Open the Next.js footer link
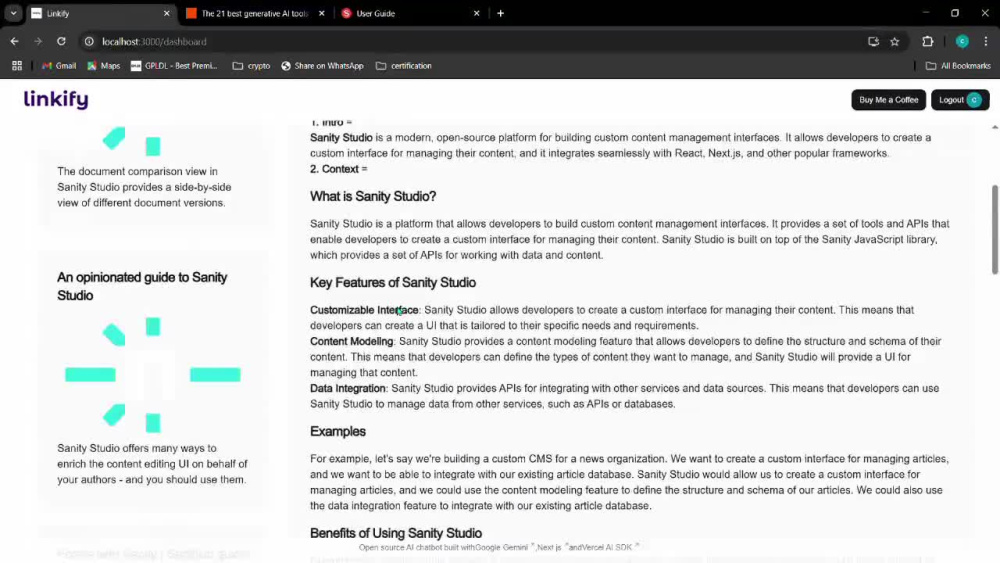This screenshot has height=563, width=1000. click(x=551, y=547)
